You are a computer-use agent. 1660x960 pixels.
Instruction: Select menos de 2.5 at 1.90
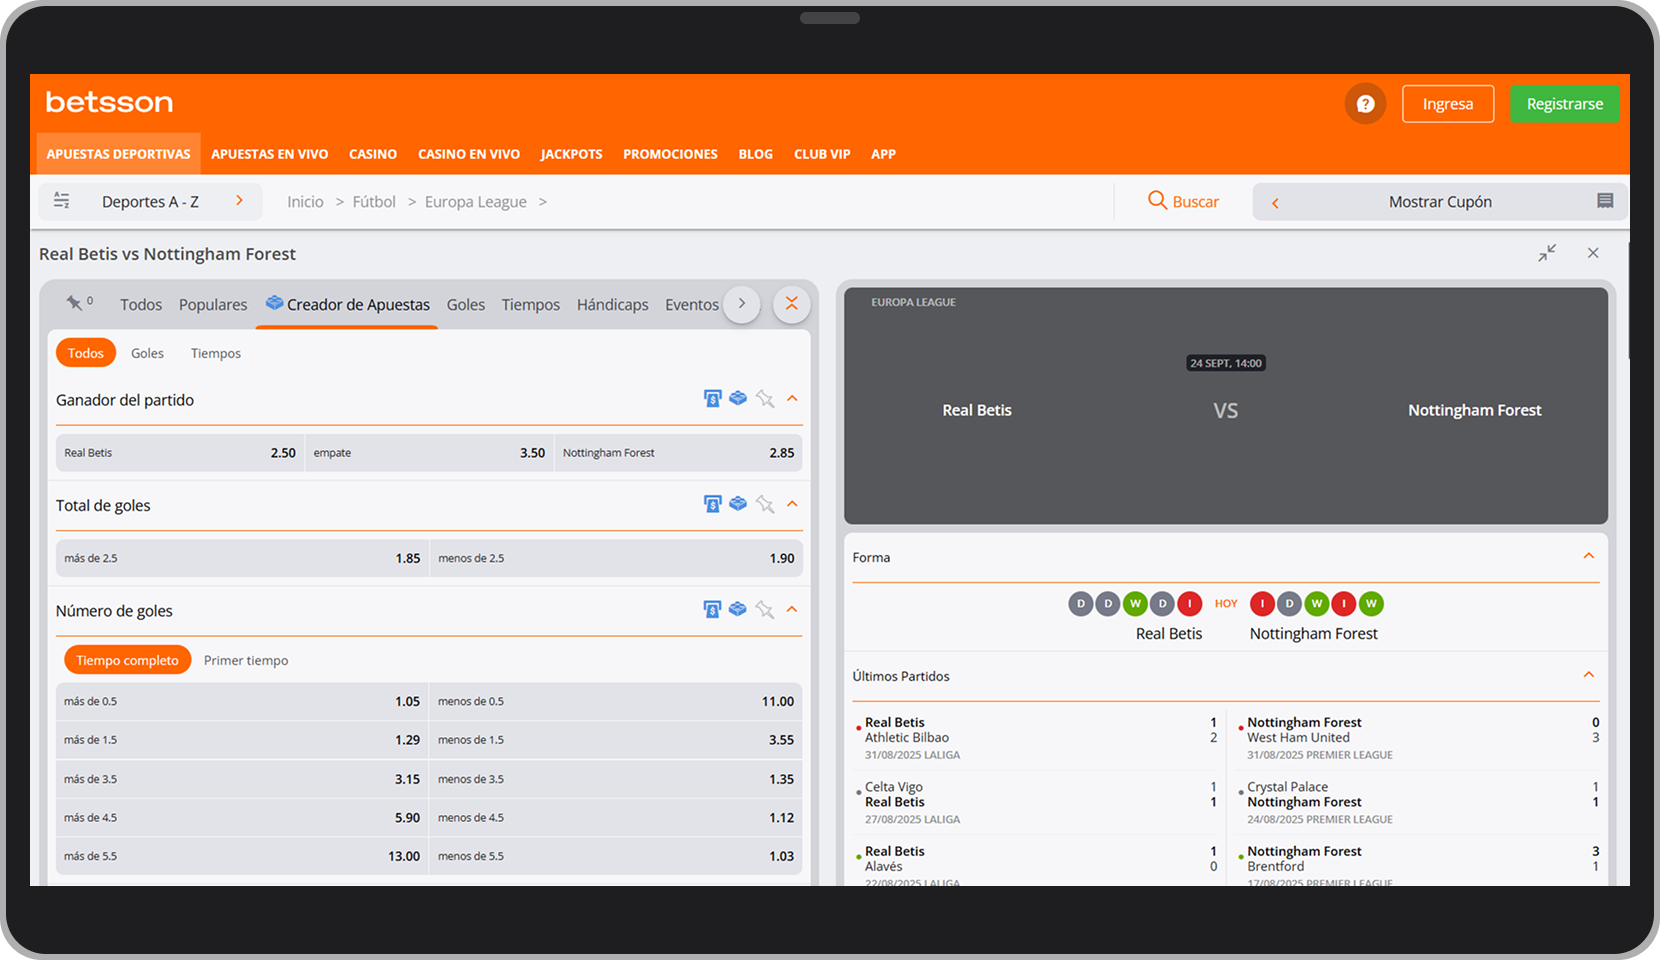[616, 559]
